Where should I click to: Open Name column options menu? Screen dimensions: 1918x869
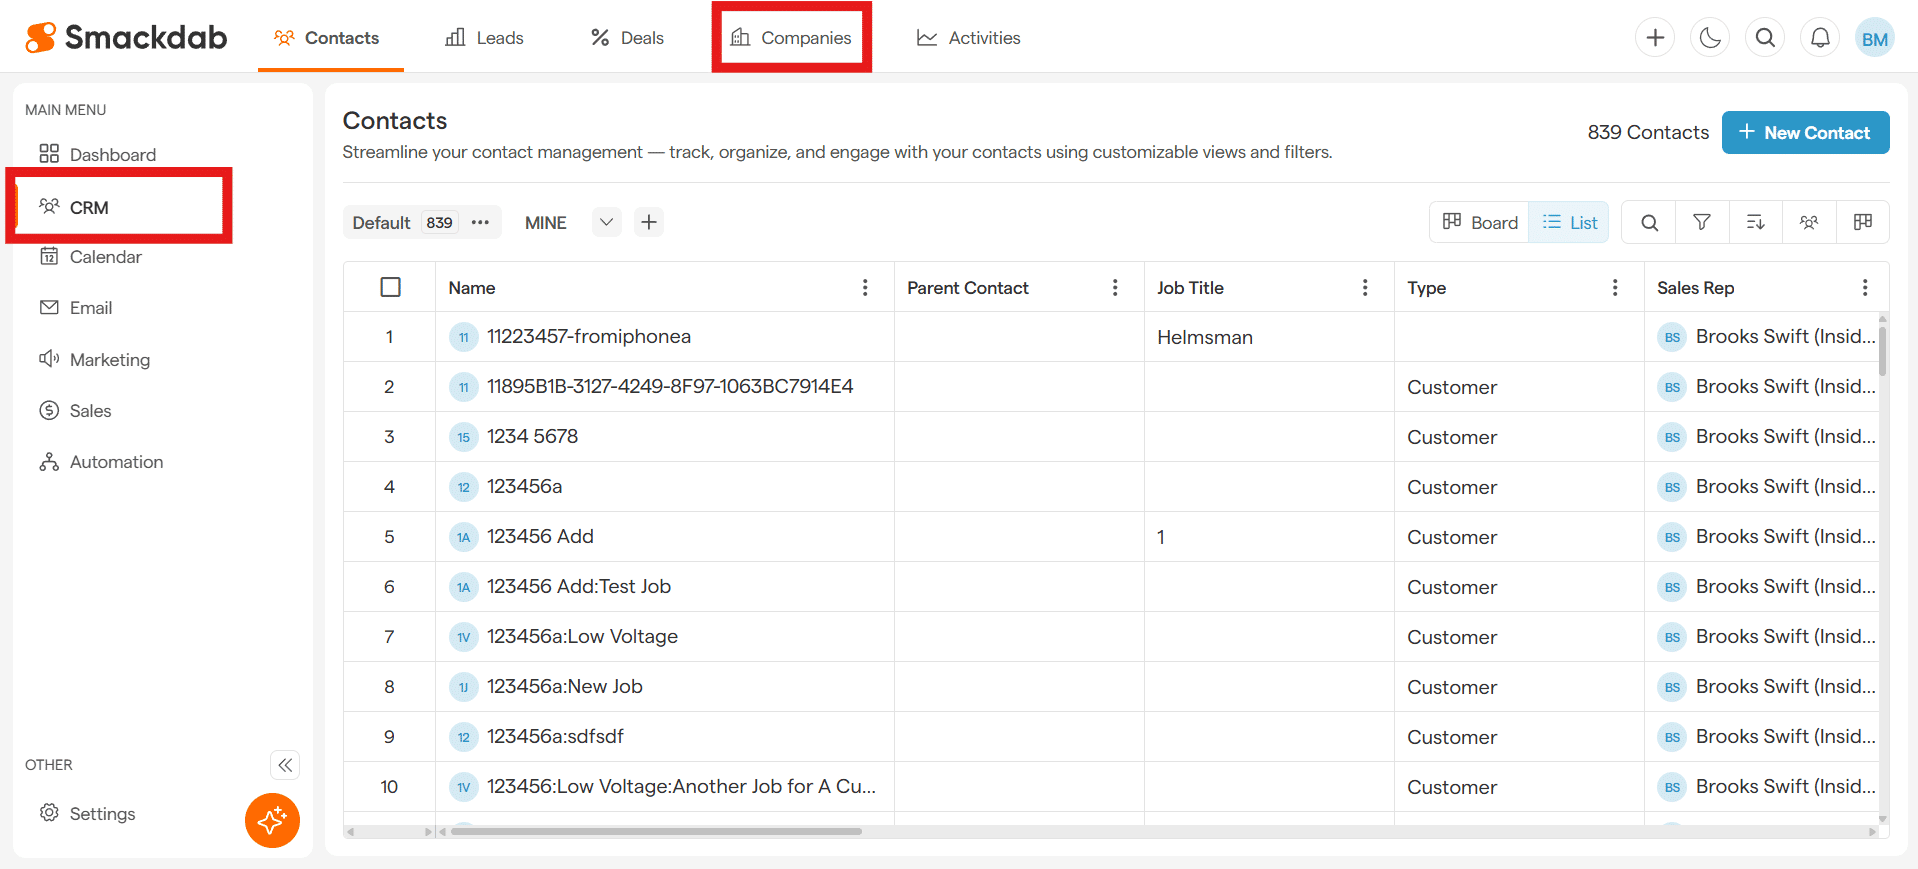tap(865, 288)
